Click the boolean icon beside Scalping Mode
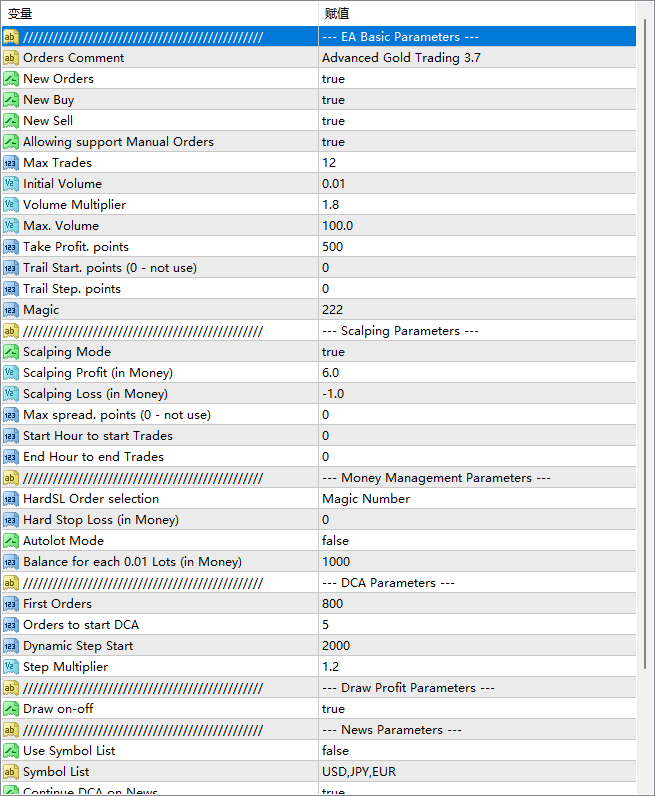The width and height of the screenshot is (655, 796). click(x=11, y=352)
